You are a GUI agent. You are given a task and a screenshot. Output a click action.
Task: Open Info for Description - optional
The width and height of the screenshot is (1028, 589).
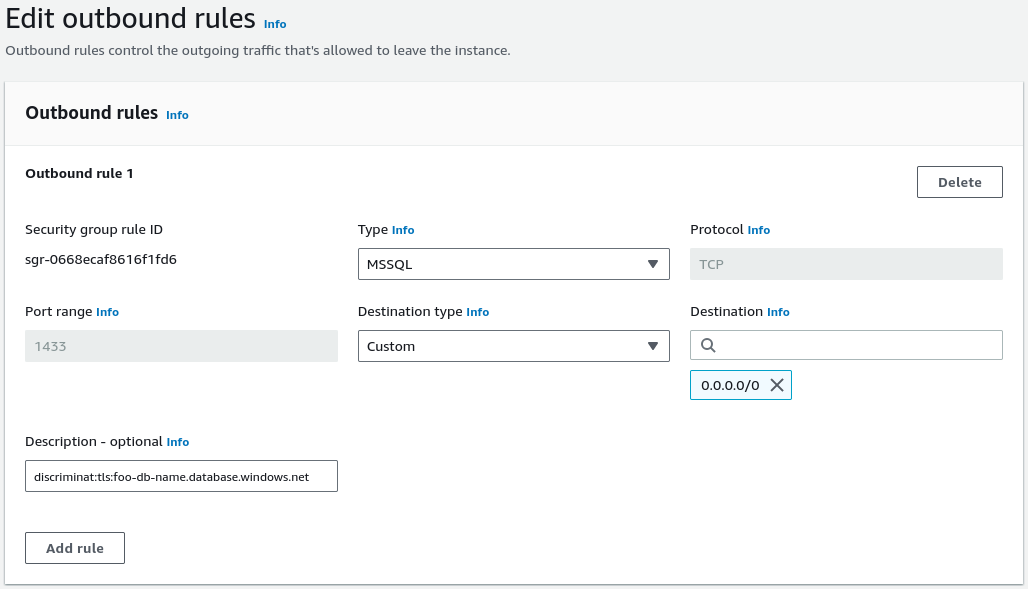click(x=177, y=442)
